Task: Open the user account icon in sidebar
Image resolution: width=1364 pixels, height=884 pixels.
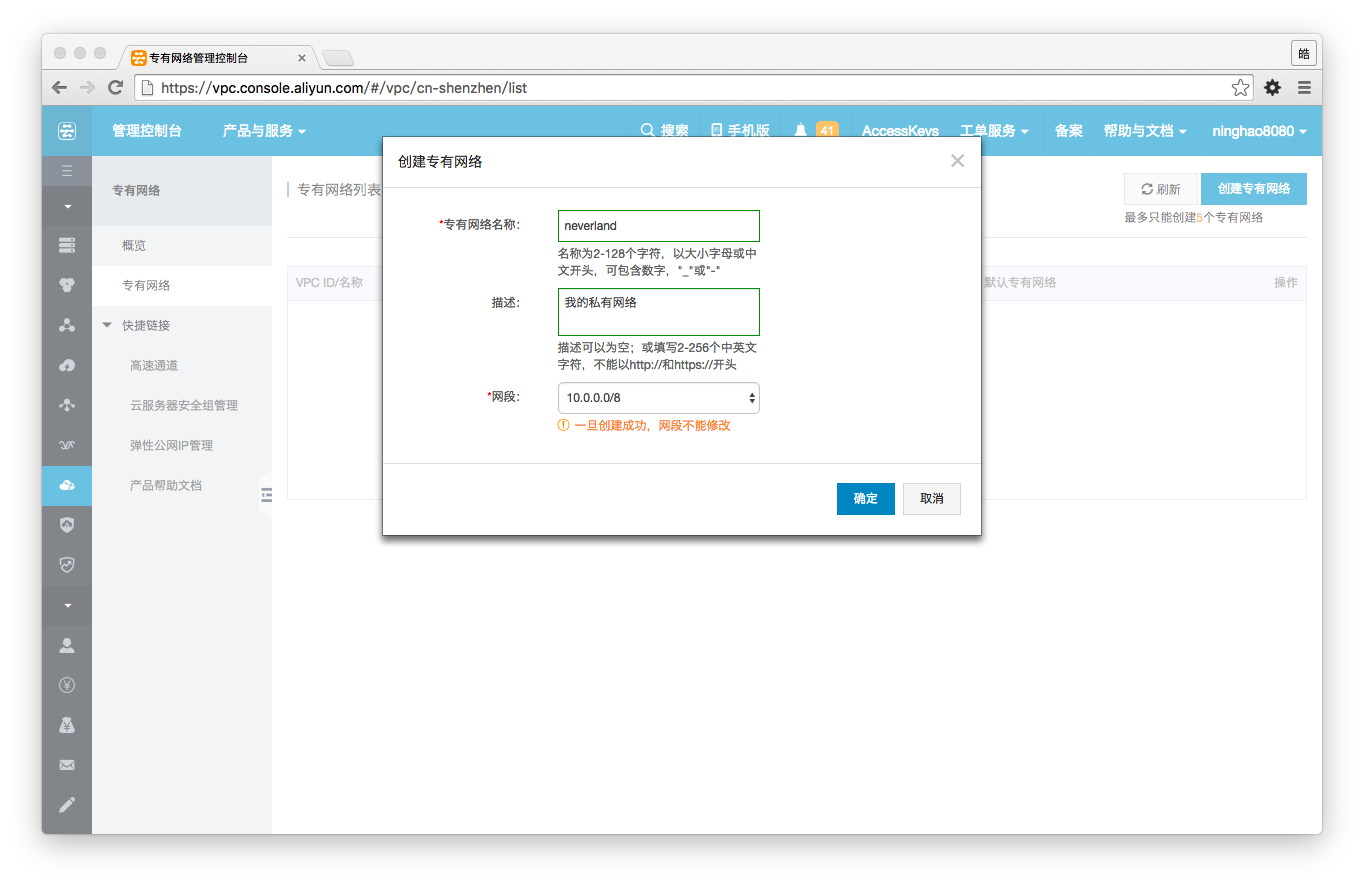Action: [67, 645]
